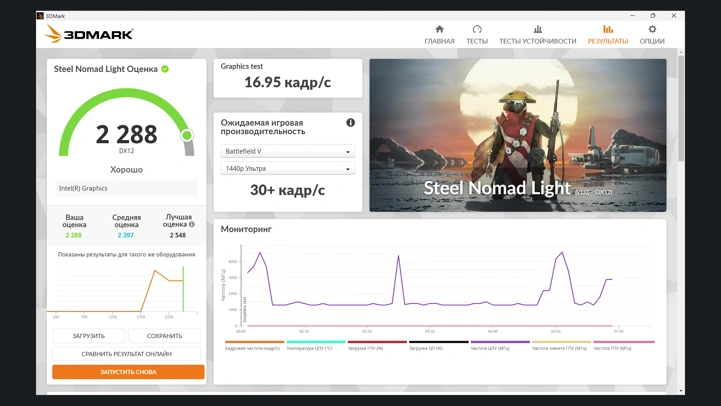This screenshot has width=721, height=406.
Task: Click the 30+ кадр/с estimate
Action: click(287, 190)
